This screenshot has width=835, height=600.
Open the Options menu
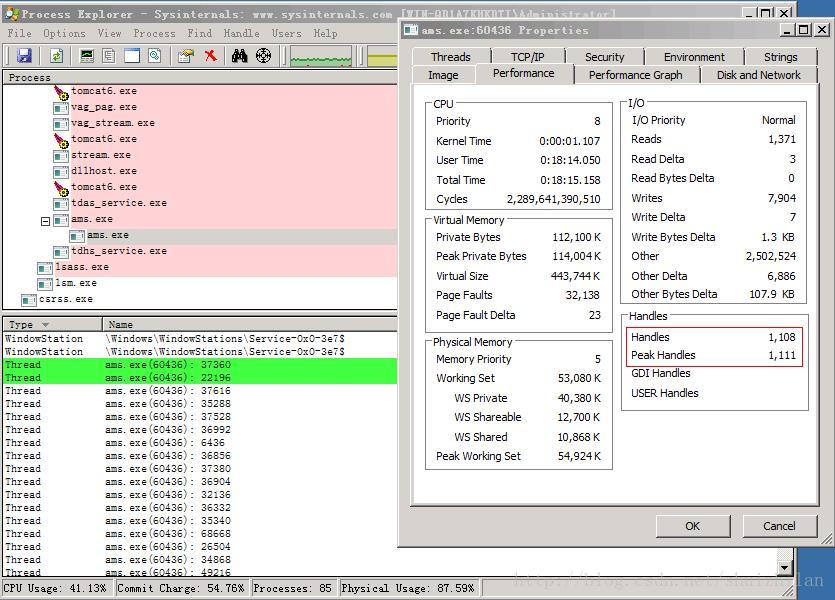64,33
